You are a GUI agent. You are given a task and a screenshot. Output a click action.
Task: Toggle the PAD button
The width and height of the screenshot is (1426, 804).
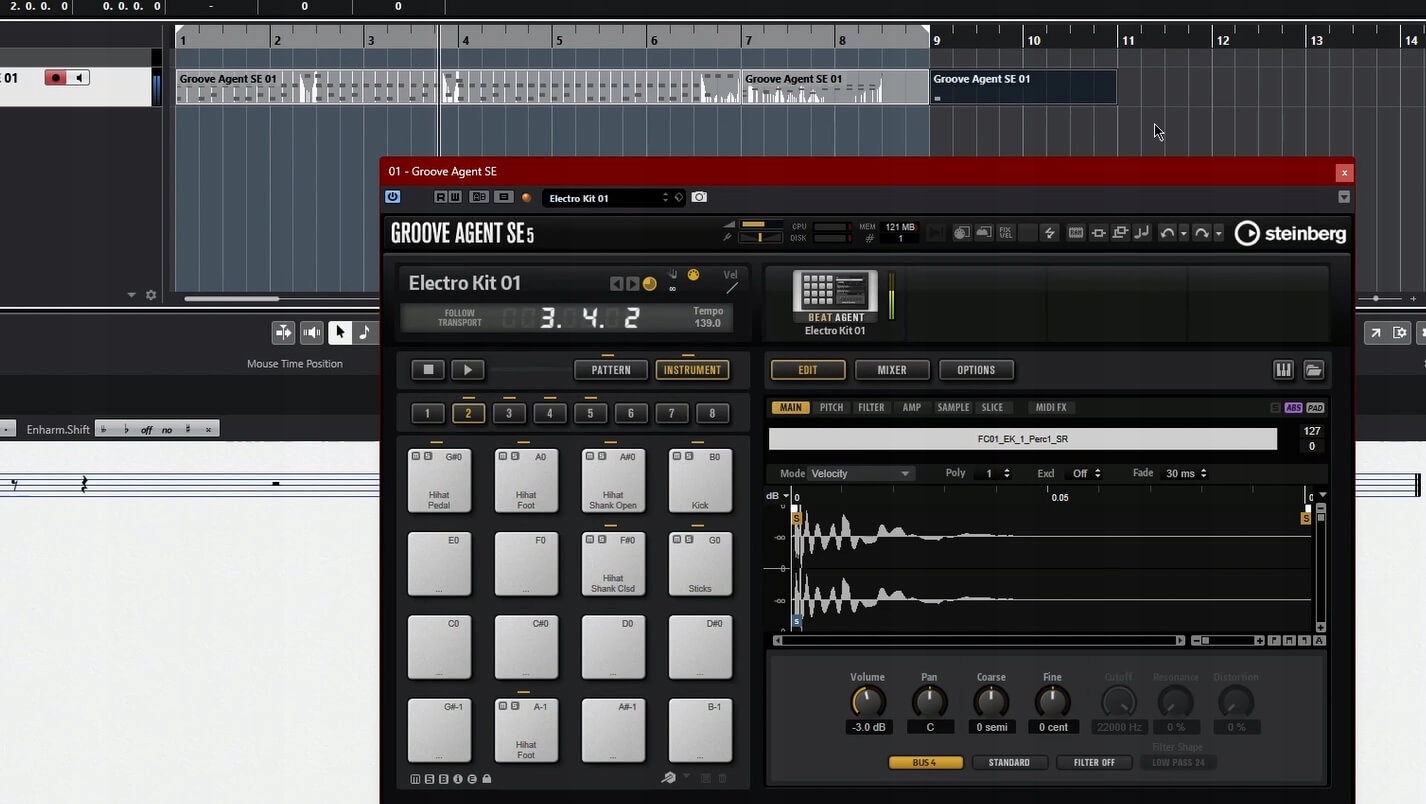[1315, 408]
